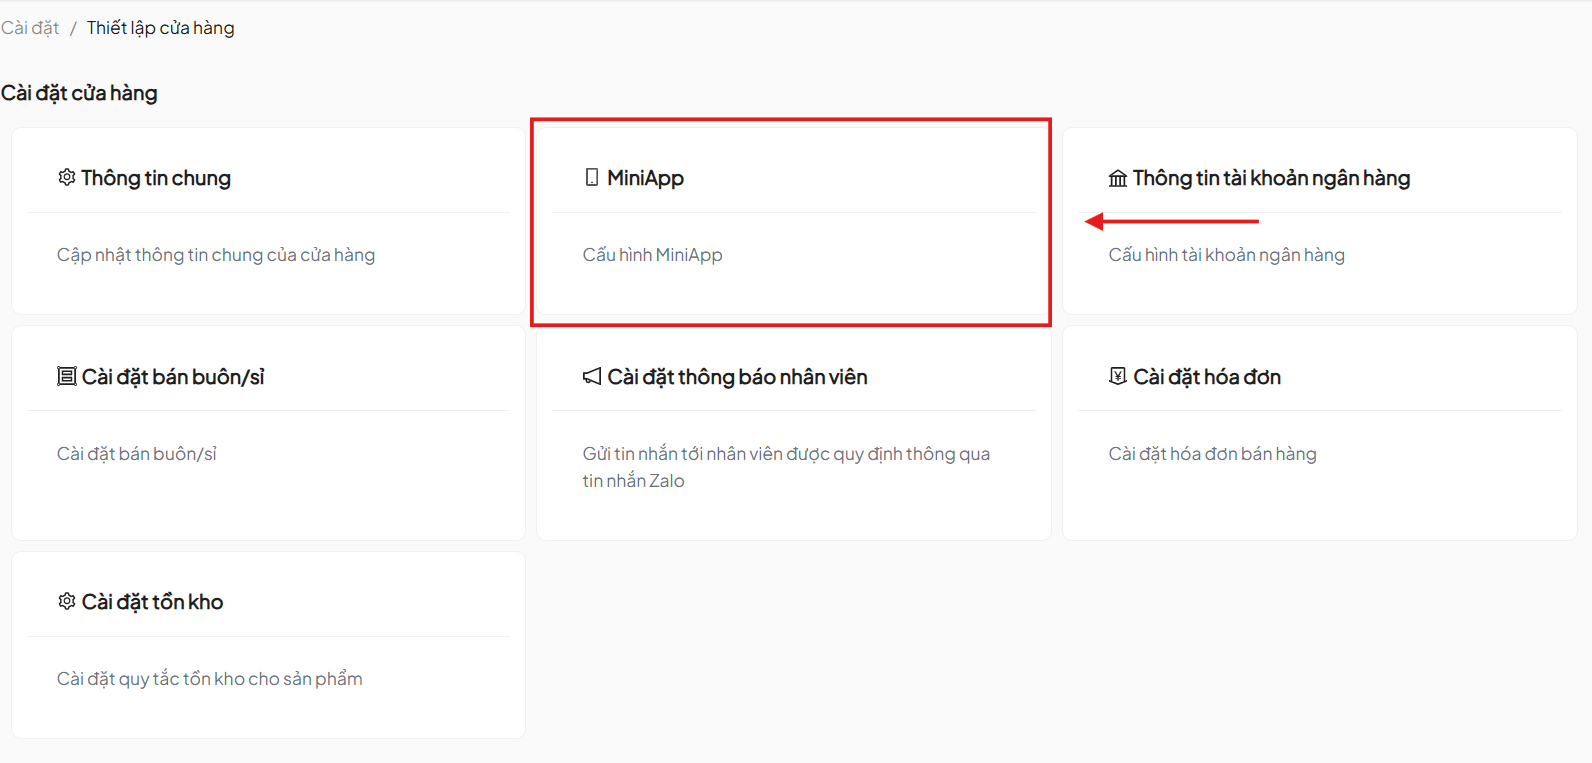Open Thông tin tài khoản ngân hàng title
Screen dimensions: 1592x763
pos(1271,178)
